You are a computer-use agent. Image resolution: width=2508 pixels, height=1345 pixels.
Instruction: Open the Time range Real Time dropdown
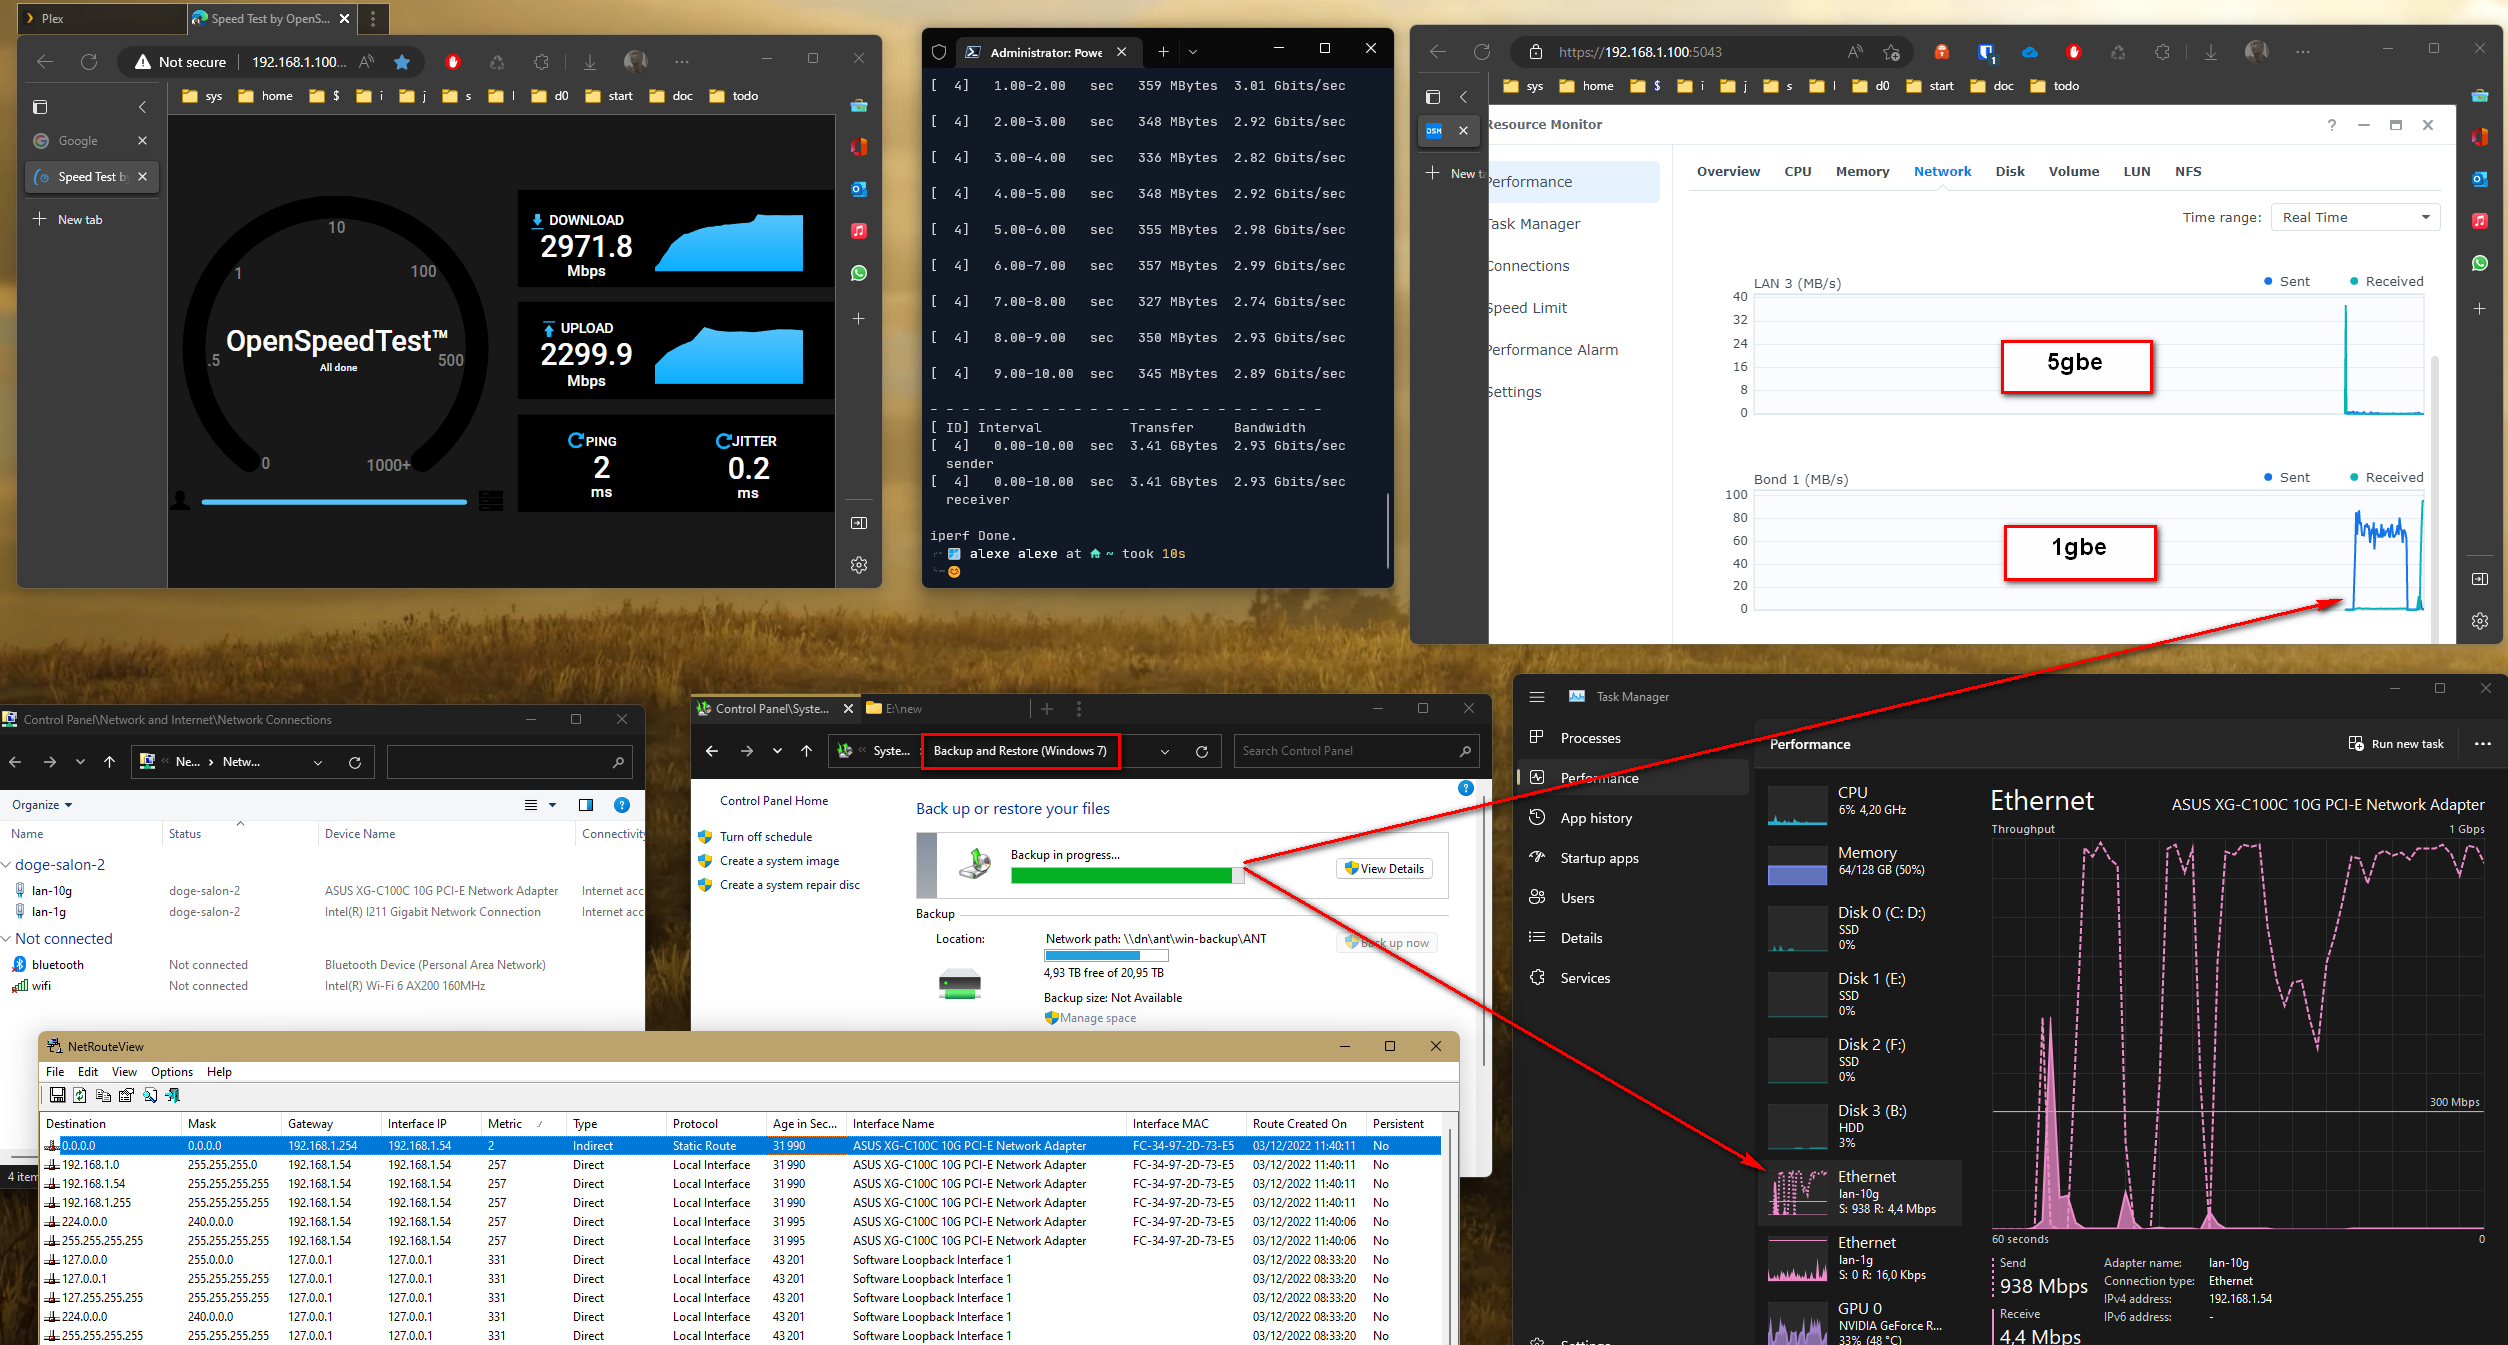[2354, 217]
